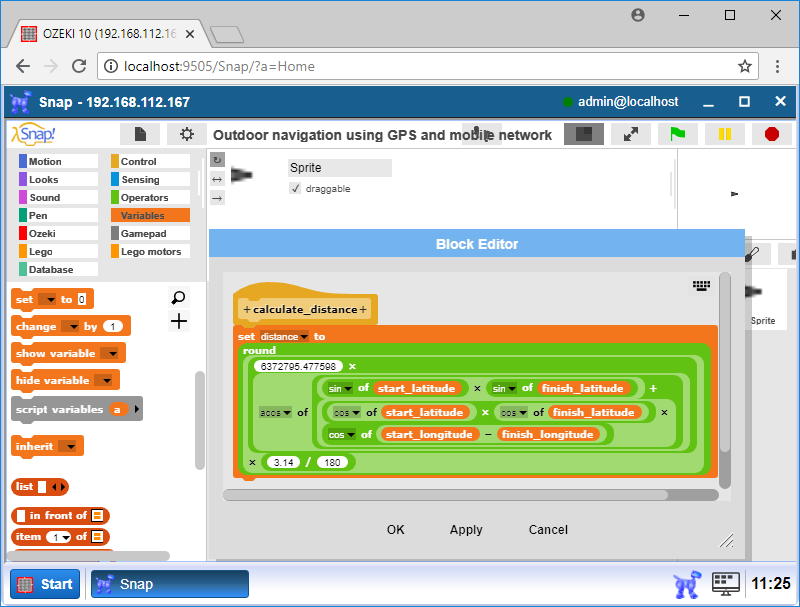Open the Chrome three-dot menu
This screenshot has height=607, width=800.
777,66
